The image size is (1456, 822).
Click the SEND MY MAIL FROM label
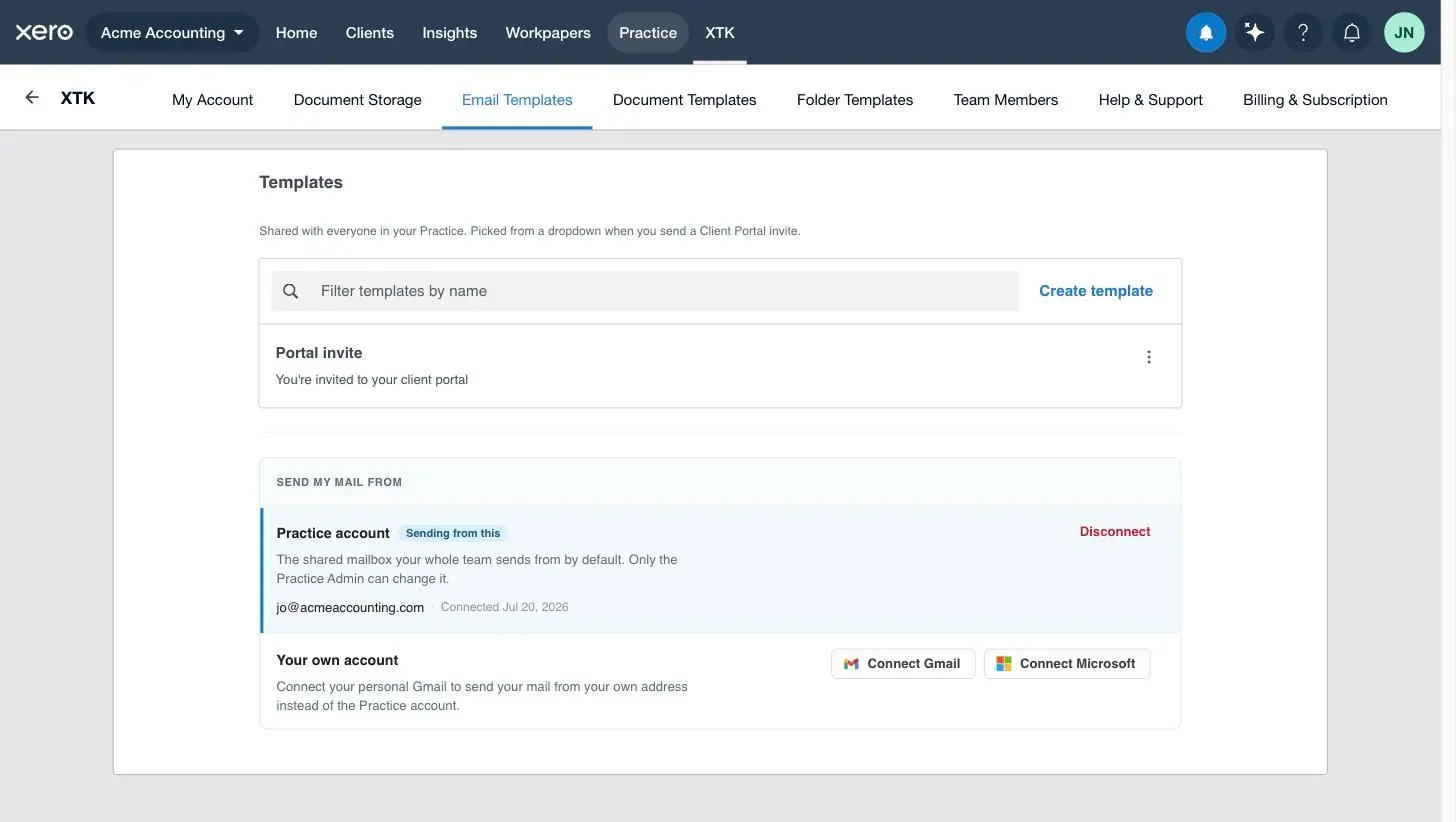339,482
